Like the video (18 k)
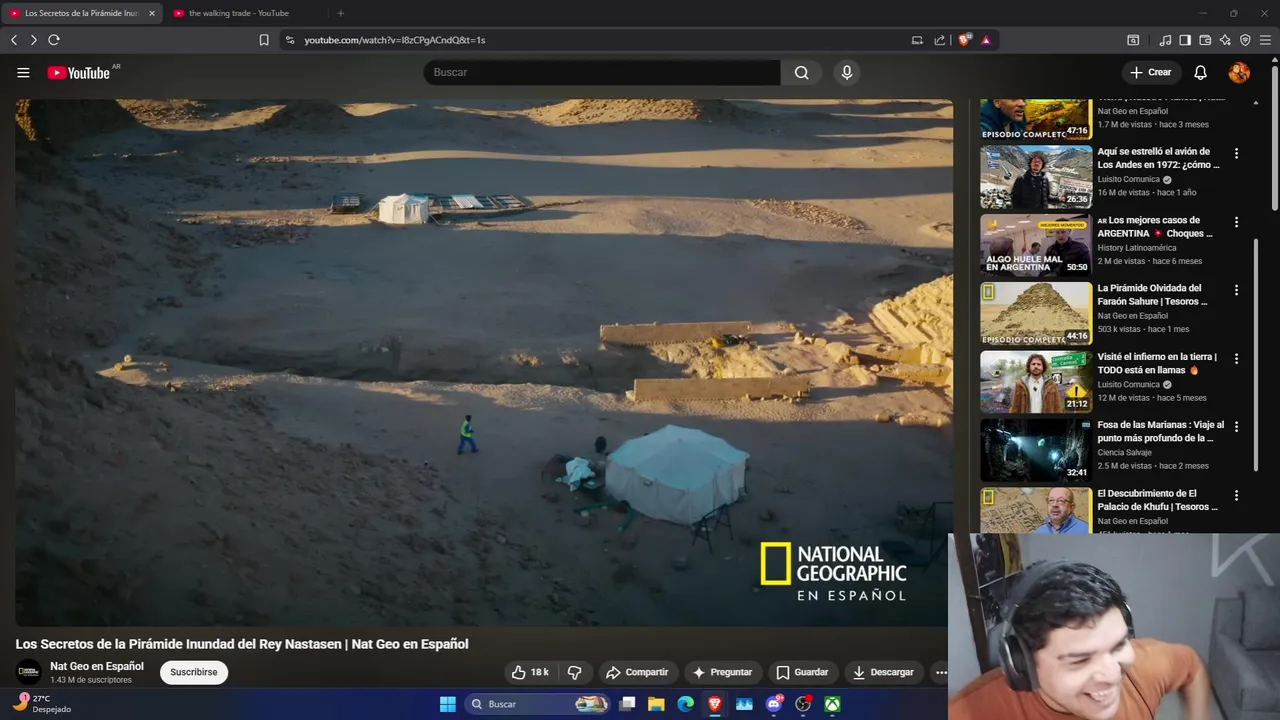Image resolution: width=1280 pixels, height=720 pixels. [530, 672]
